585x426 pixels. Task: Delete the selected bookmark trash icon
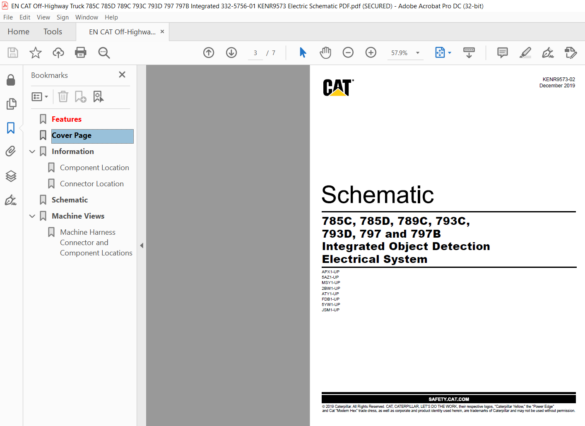pos(63,97)
